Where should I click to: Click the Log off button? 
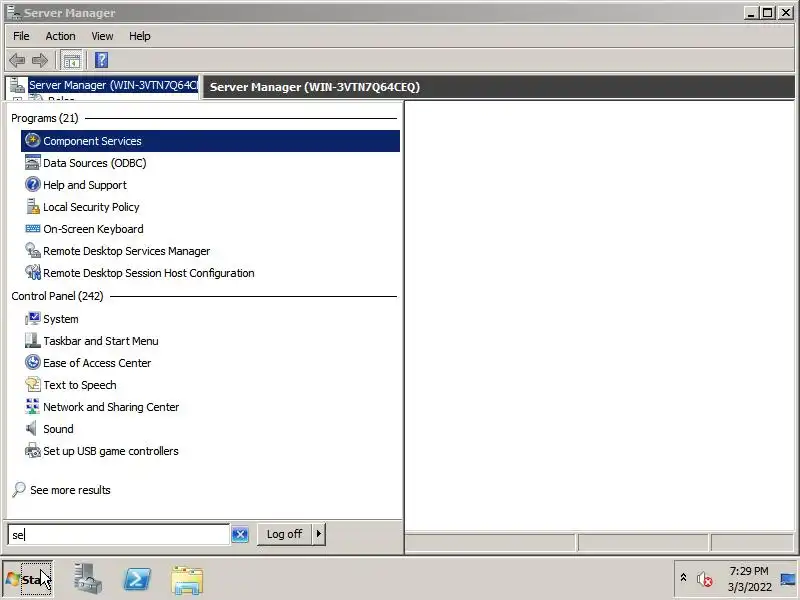click(284, 534)
